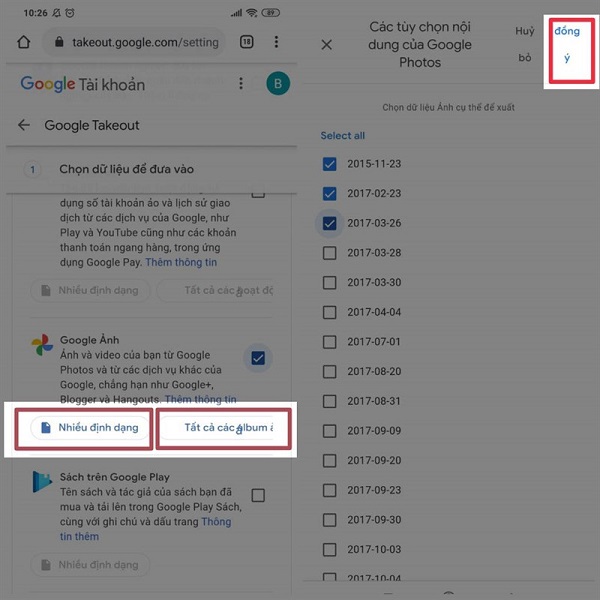Image resolution: width=600 pixels, height=600 pixels.
Task: Open the Chrome three-dot menu
Action: [276, 42]
